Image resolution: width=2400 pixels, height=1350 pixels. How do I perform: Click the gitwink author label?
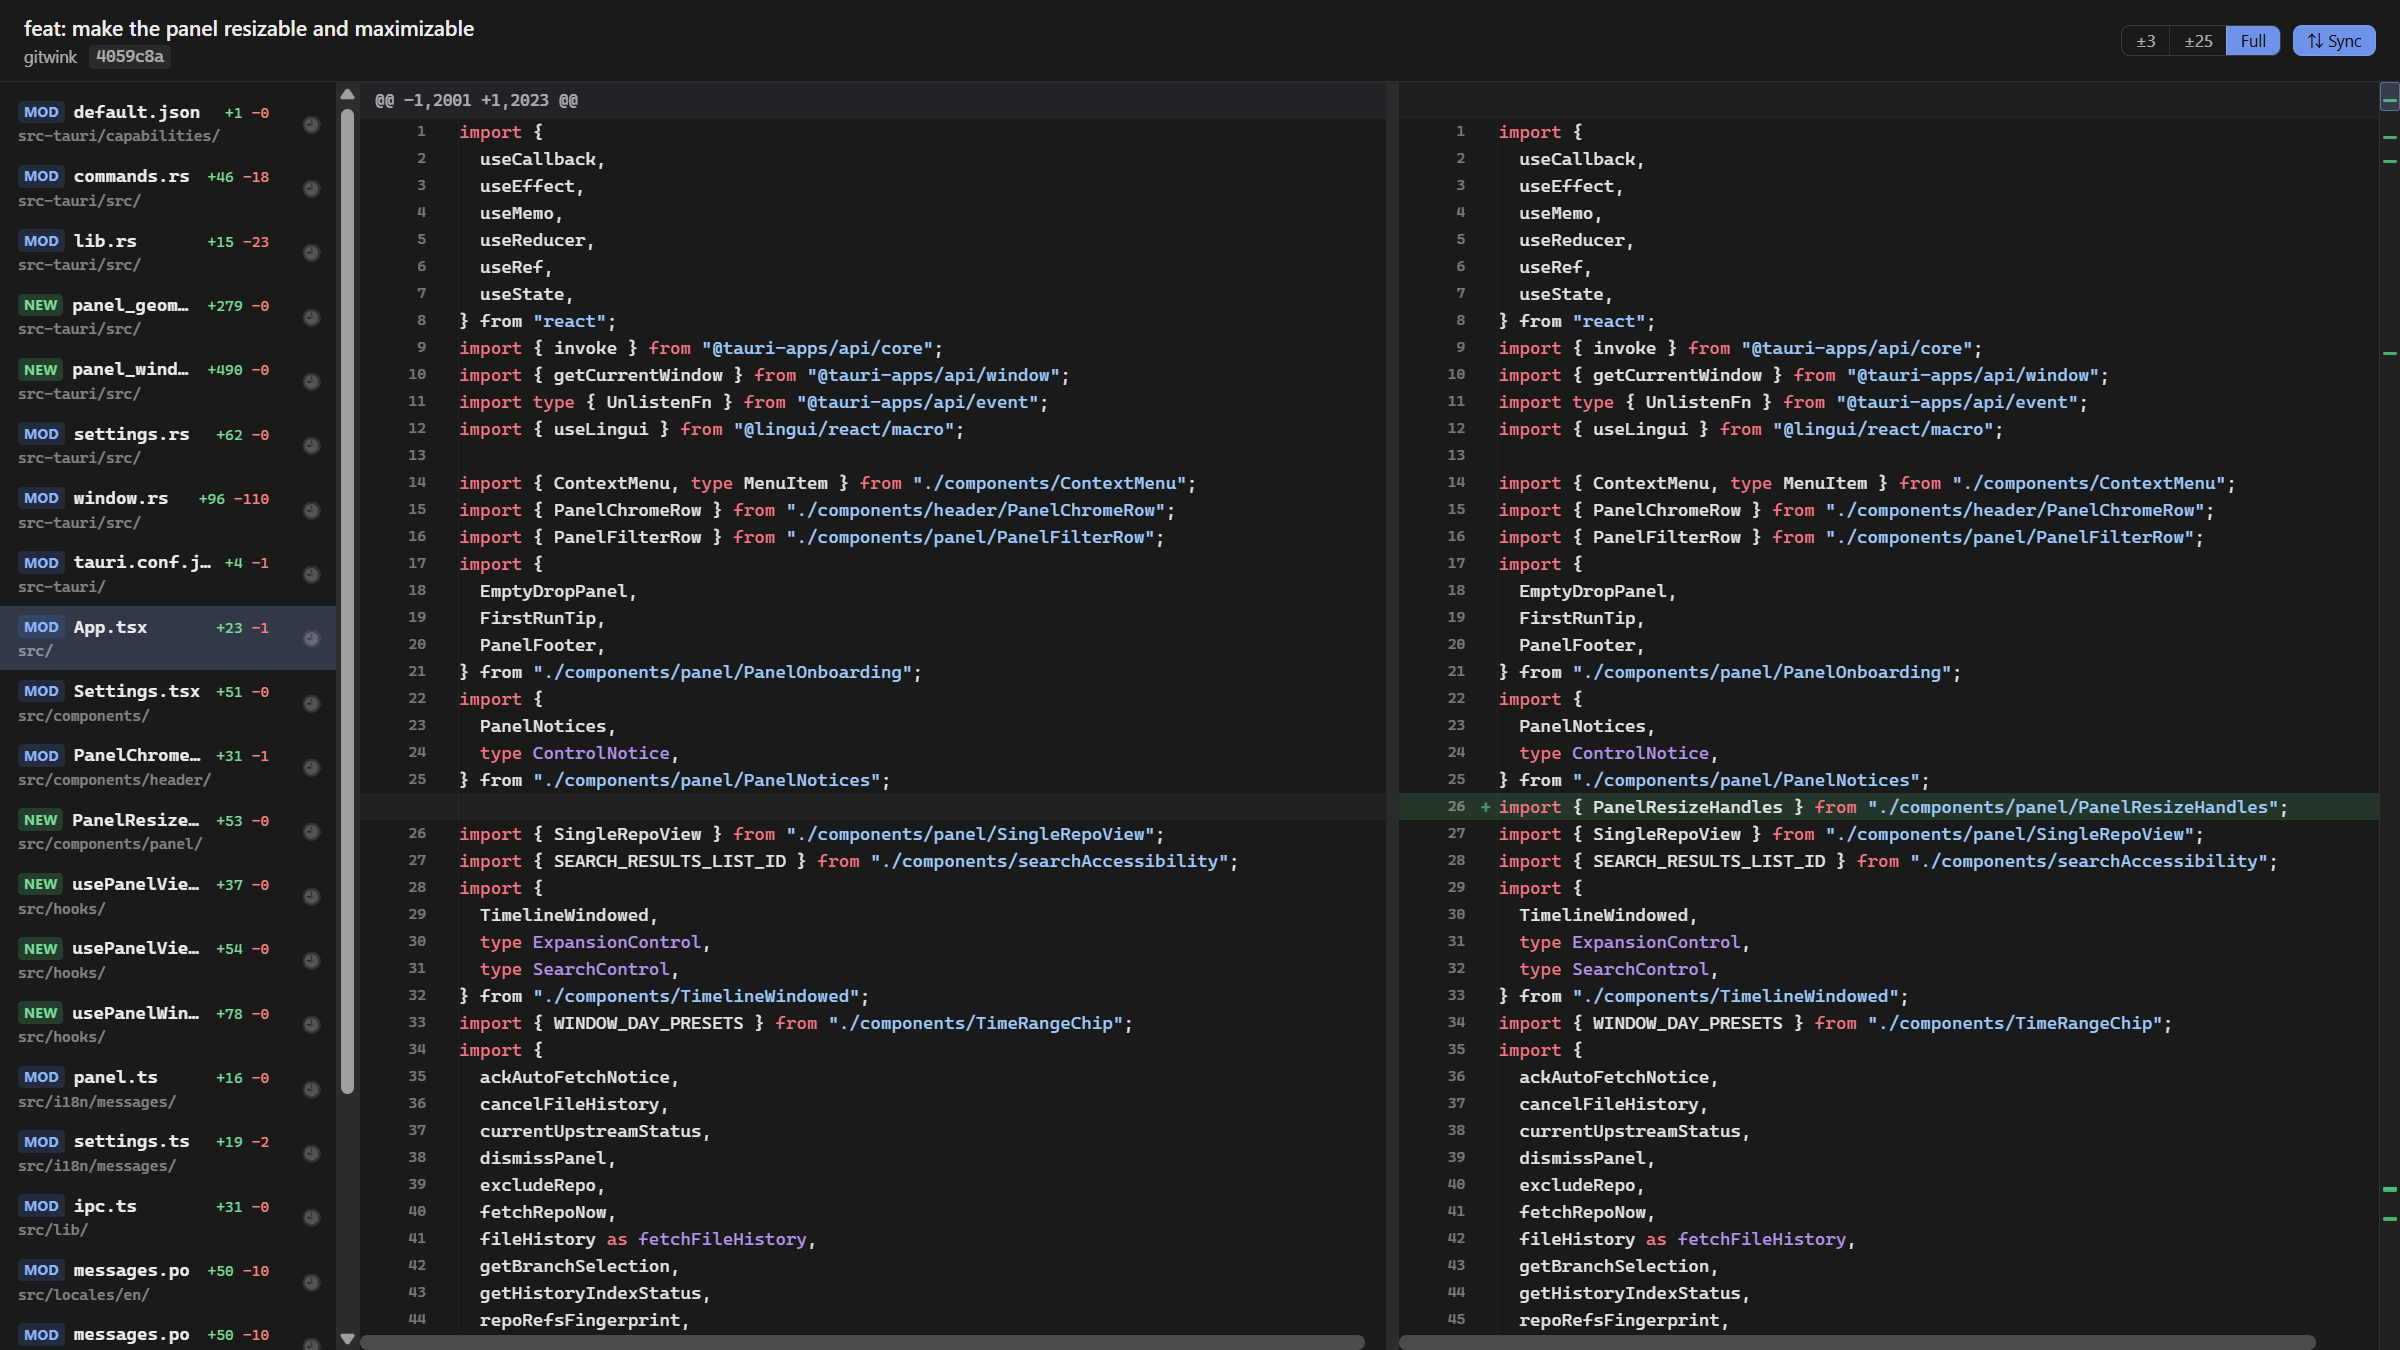[x=50, y=57]
